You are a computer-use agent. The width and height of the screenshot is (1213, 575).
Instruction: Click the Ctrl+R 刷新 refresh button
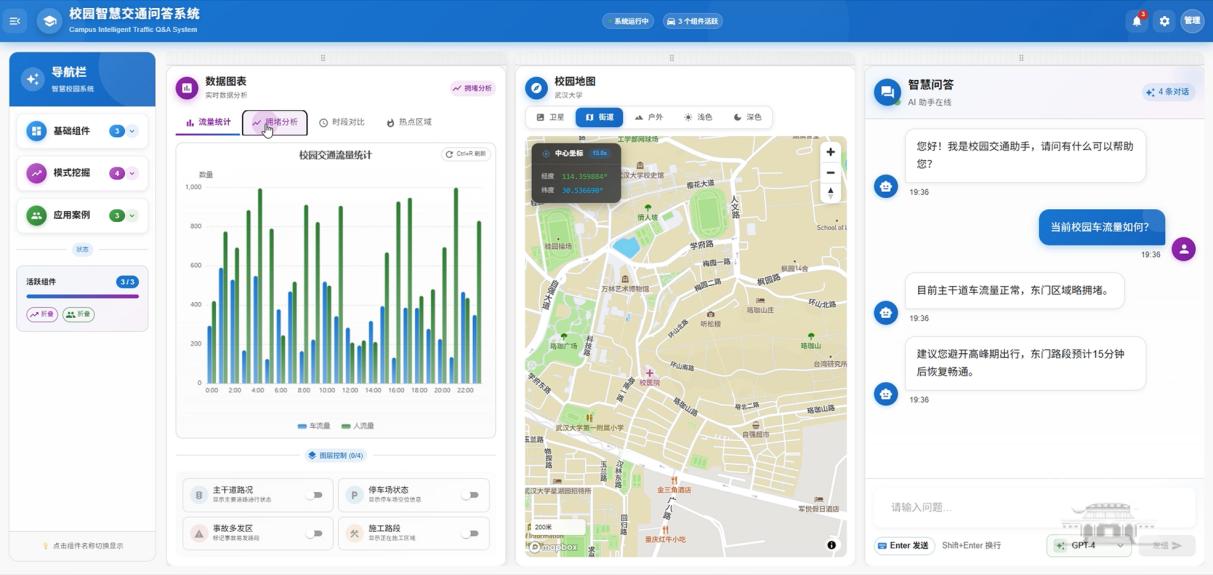(466, 154)
